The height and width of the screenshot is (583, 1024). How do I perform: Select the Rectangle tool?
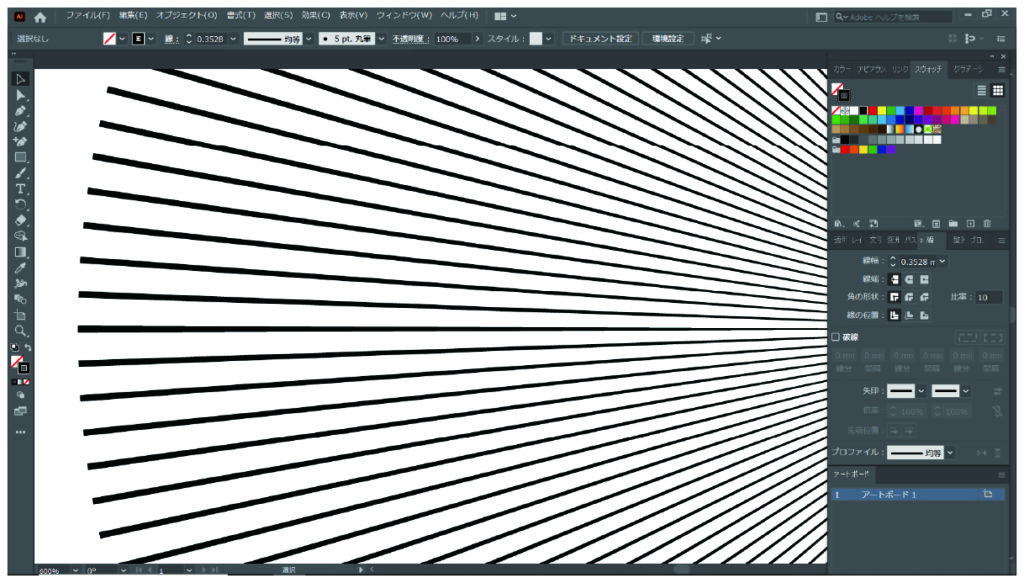[20, 157]
